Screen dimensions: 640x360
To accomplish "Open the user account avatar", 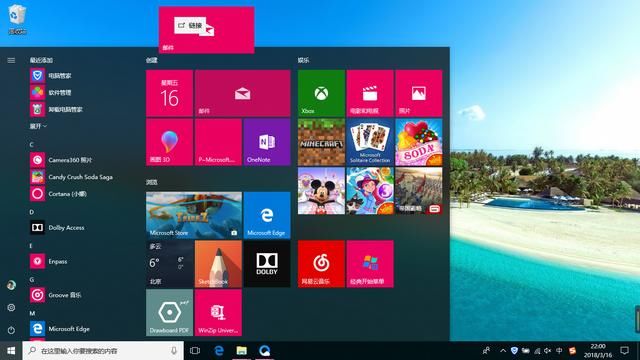I will click(x=11, y=285).
